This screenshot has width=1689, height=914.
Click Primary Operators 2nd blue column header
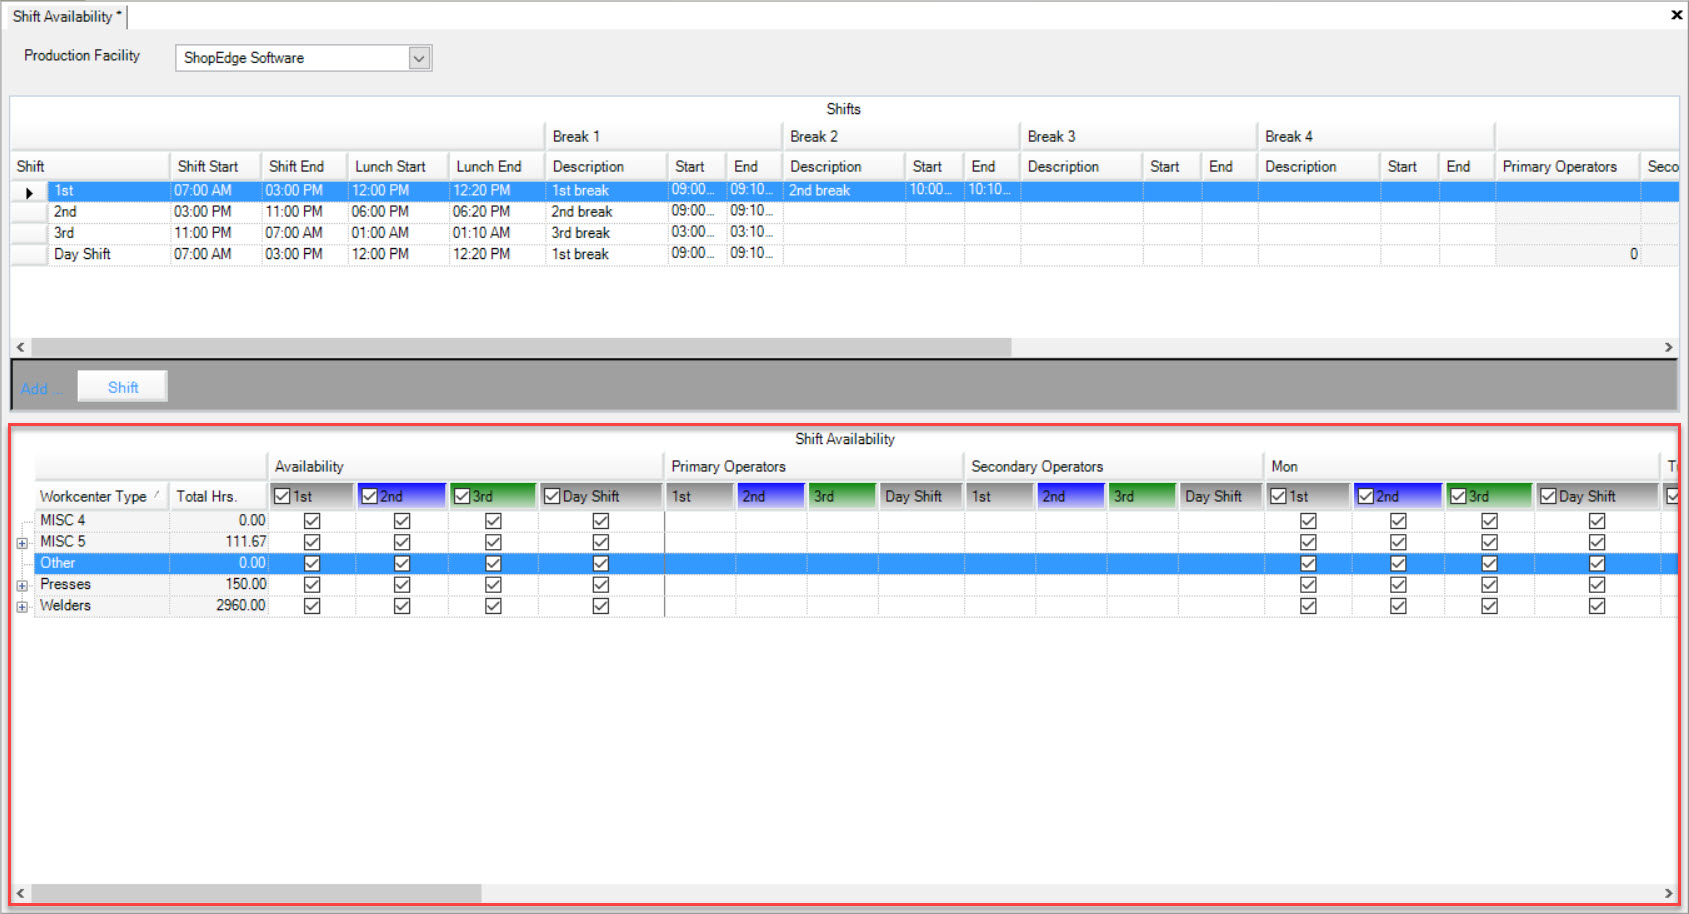pyautogui.click(x=771, y=496)
